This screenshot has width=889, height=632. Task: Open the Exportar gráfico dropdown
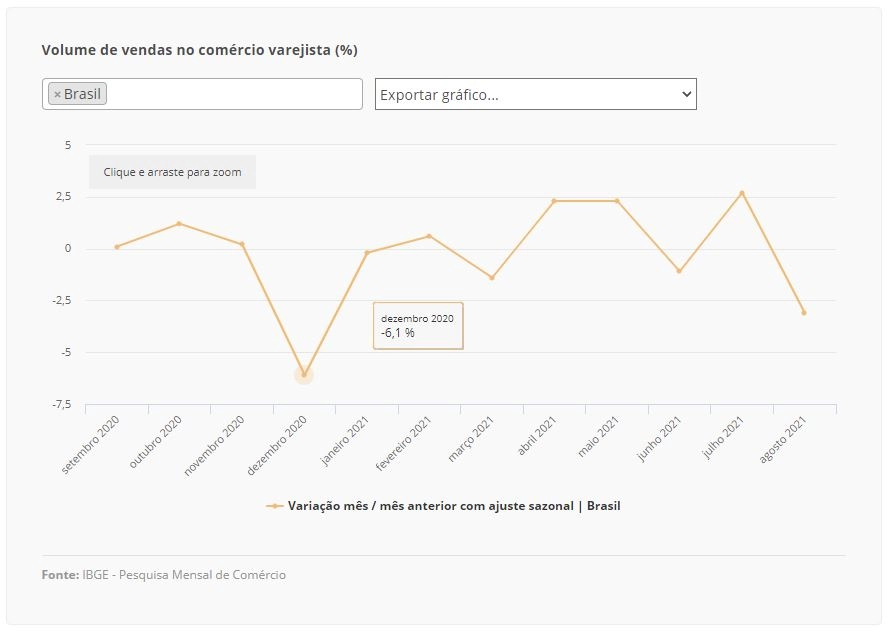535,94
